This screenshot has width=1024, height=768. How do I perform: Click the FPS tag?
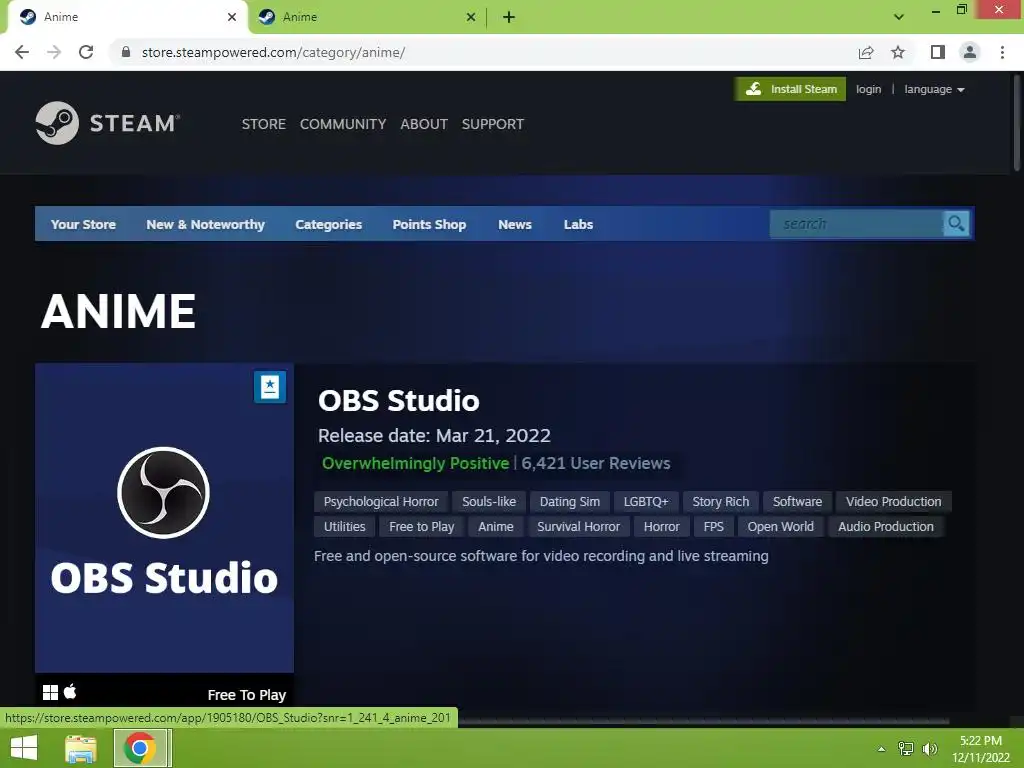[x=713, y=526]
